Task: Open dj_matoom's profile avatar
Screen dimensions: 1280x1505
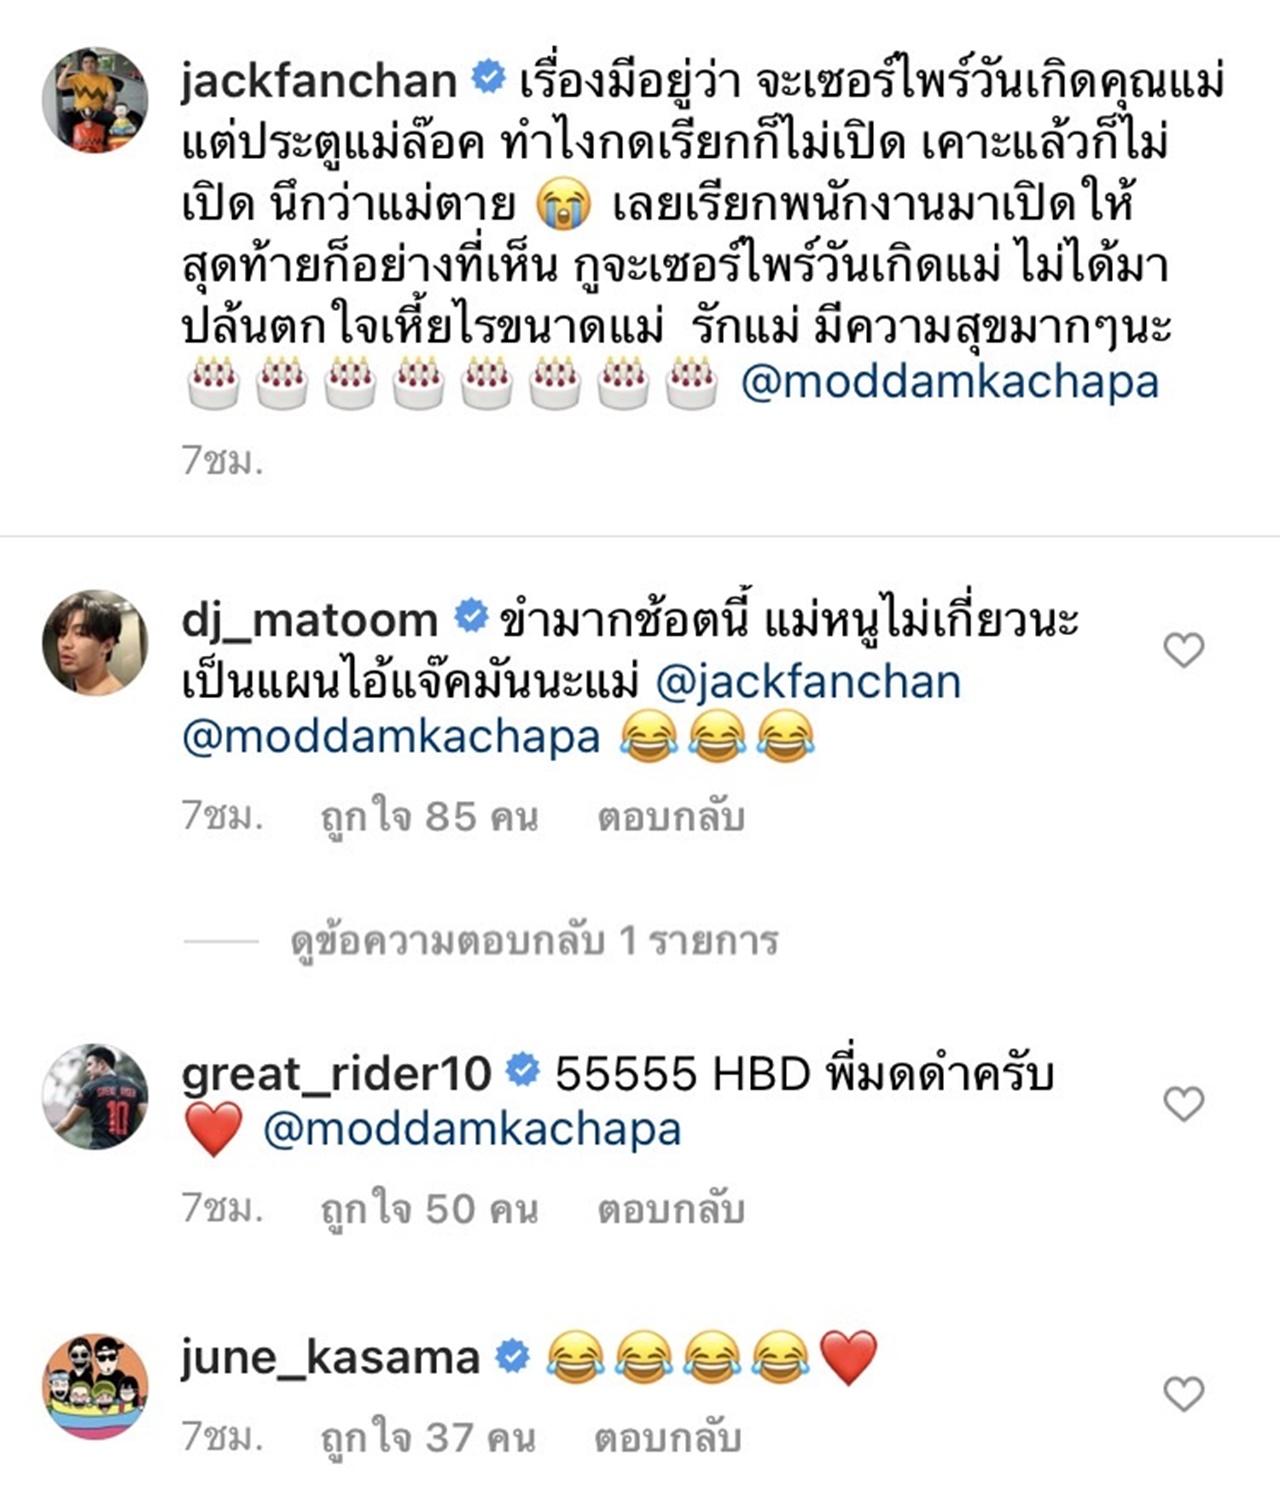Action: [x=95, y=642]
